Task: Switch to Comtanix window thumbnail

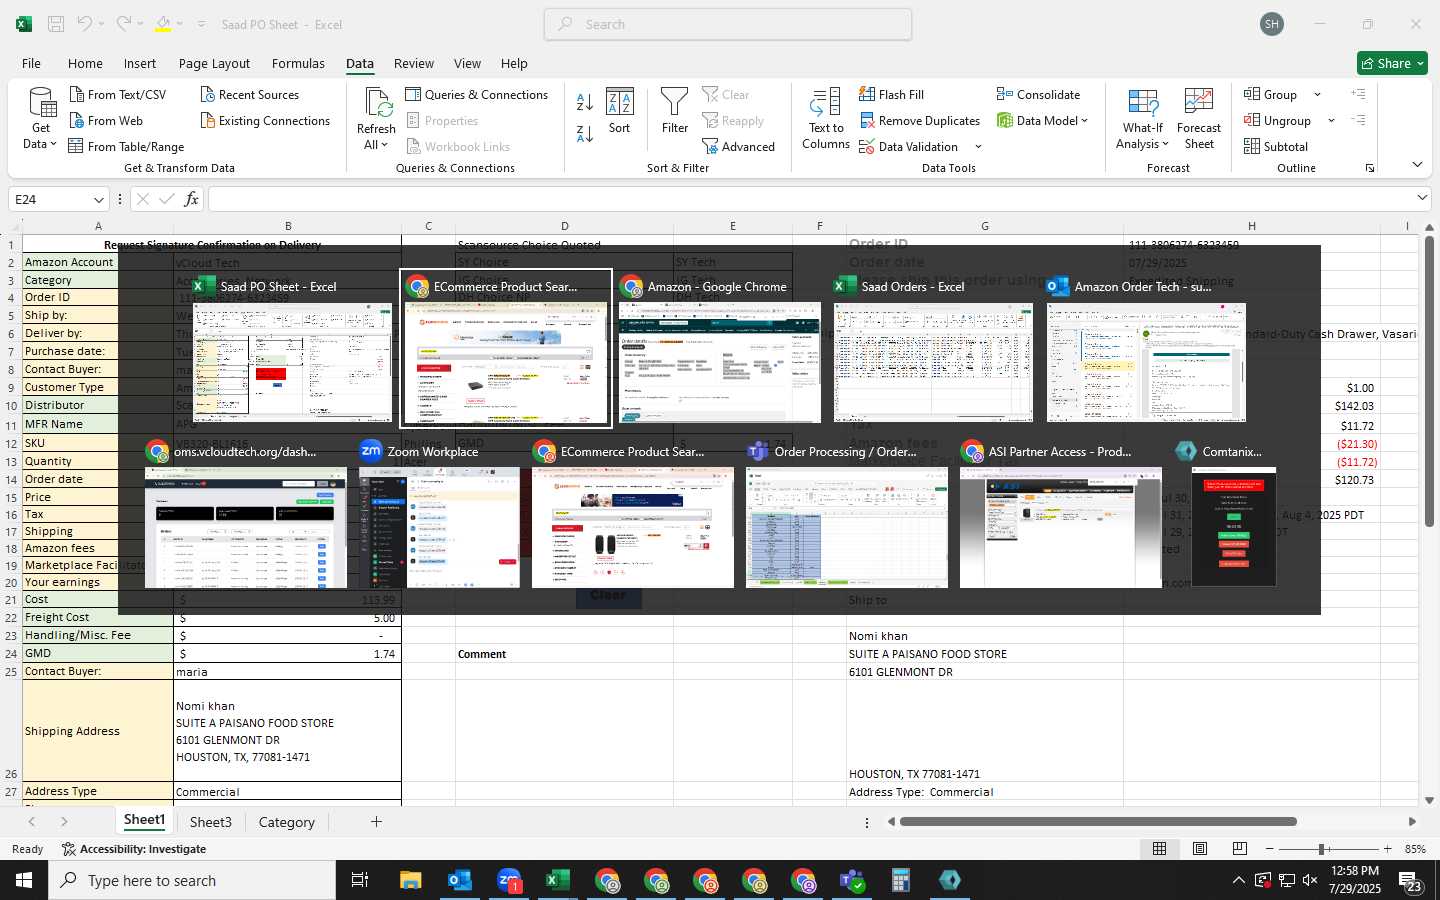Action: coord(1233,514)
